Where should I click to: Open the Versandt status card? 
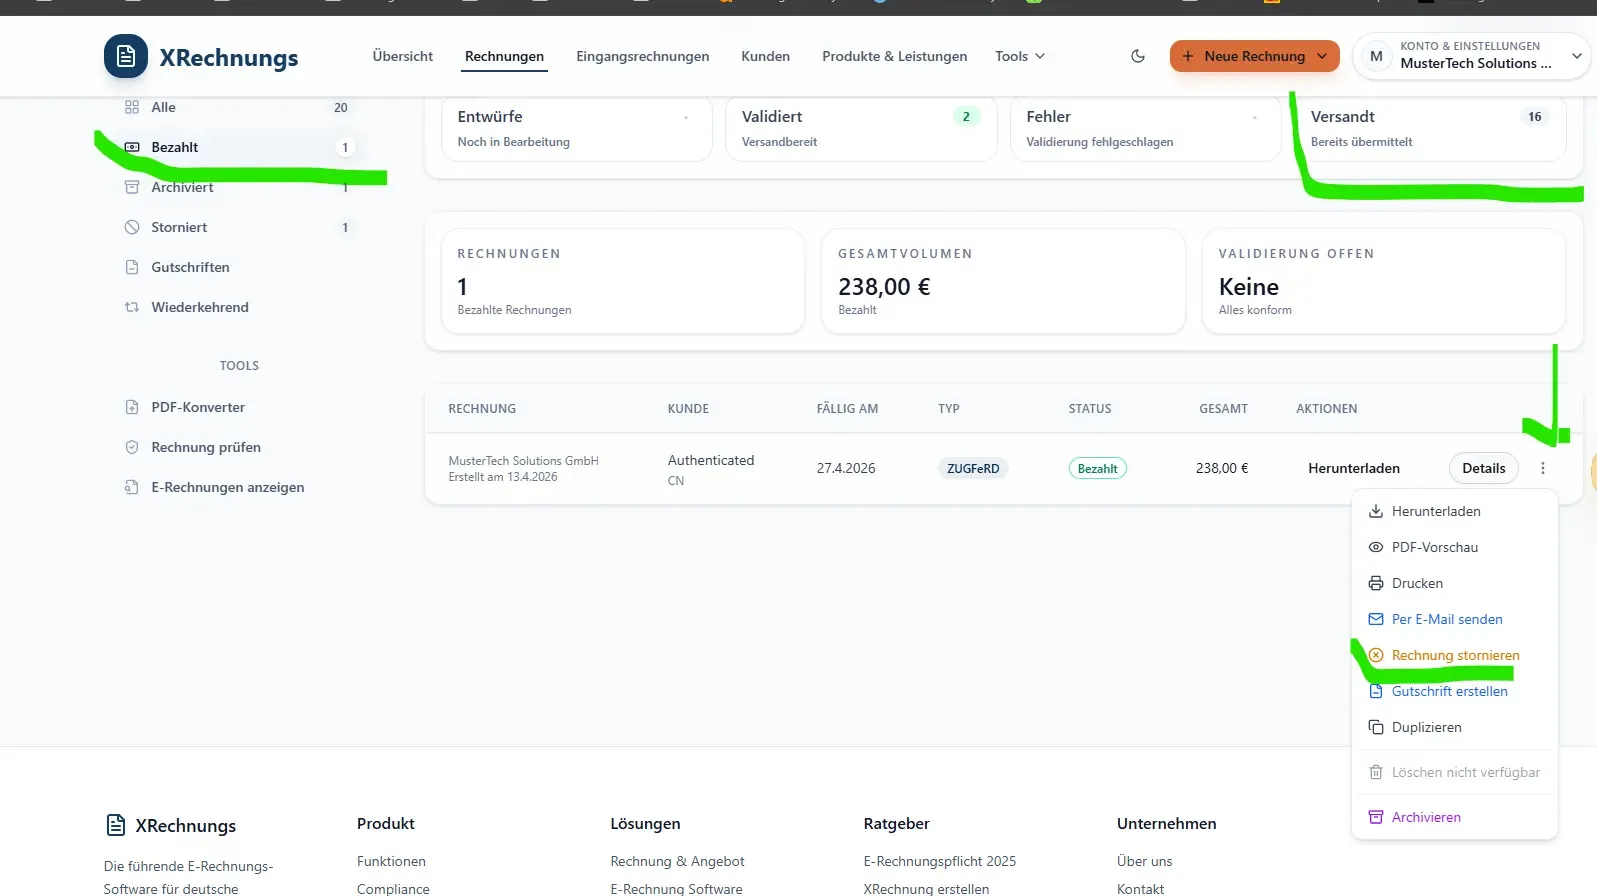[x=1437, y=128]
